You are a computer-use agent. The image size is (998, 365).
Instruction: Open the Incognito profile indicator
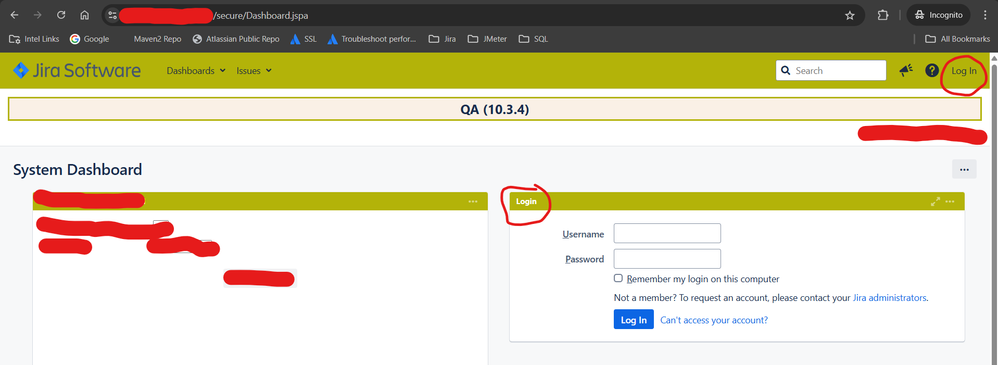click(939, 15)
